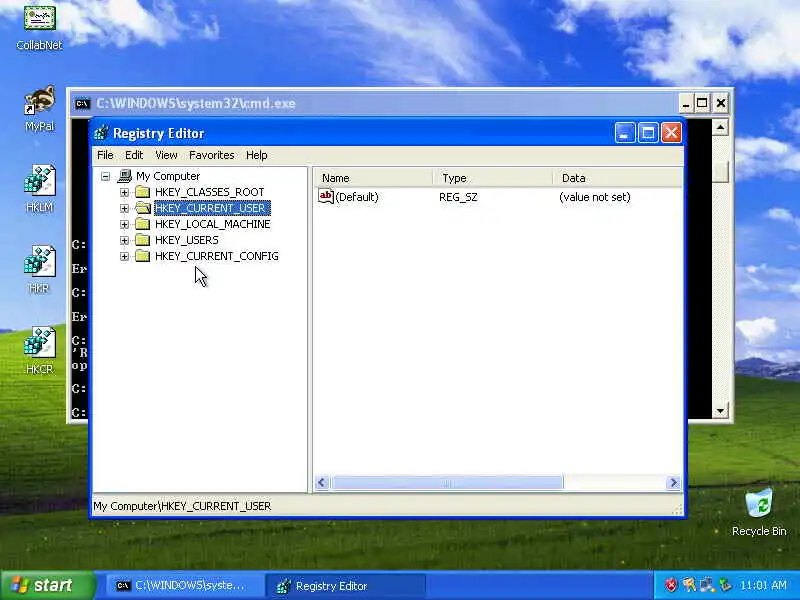Click the HKEY_CURRENT_CONFIG folder icon

(142, 256)
